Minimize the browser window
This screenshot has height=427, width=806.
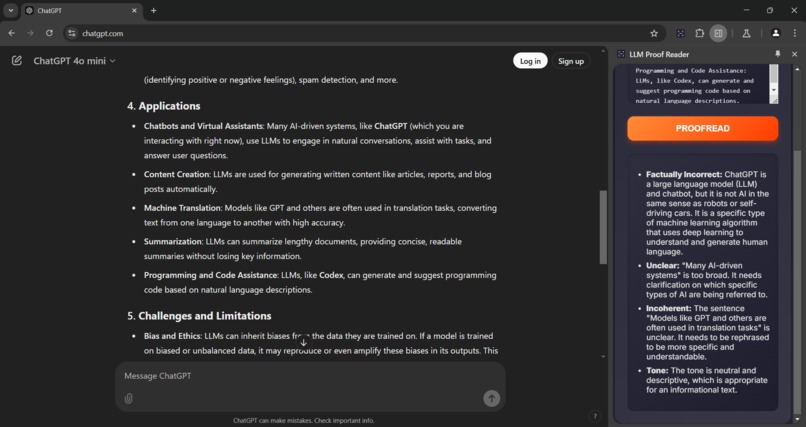pos(746,10)
